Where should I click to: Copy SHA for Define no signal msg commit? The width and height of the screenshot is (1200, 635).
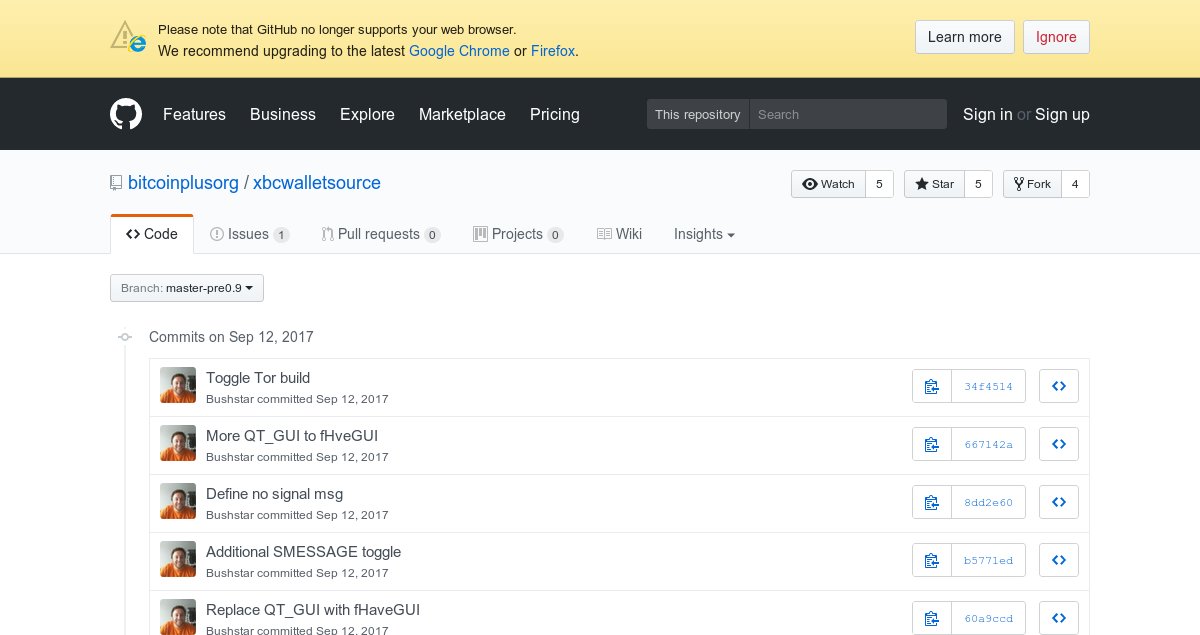pyautogui.click(x=932, y=502)
